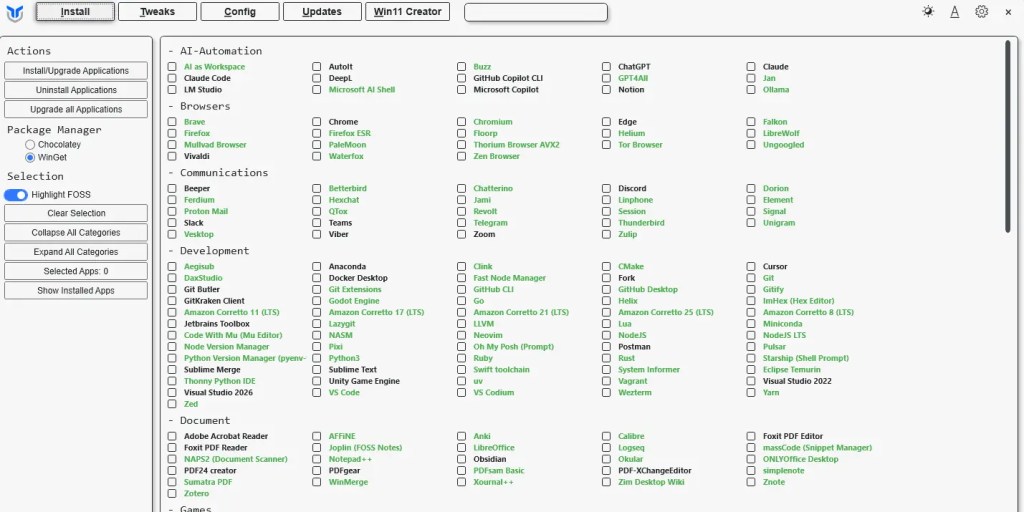Click the search input field
This screenshot has height=512, width=1024.
536,12
